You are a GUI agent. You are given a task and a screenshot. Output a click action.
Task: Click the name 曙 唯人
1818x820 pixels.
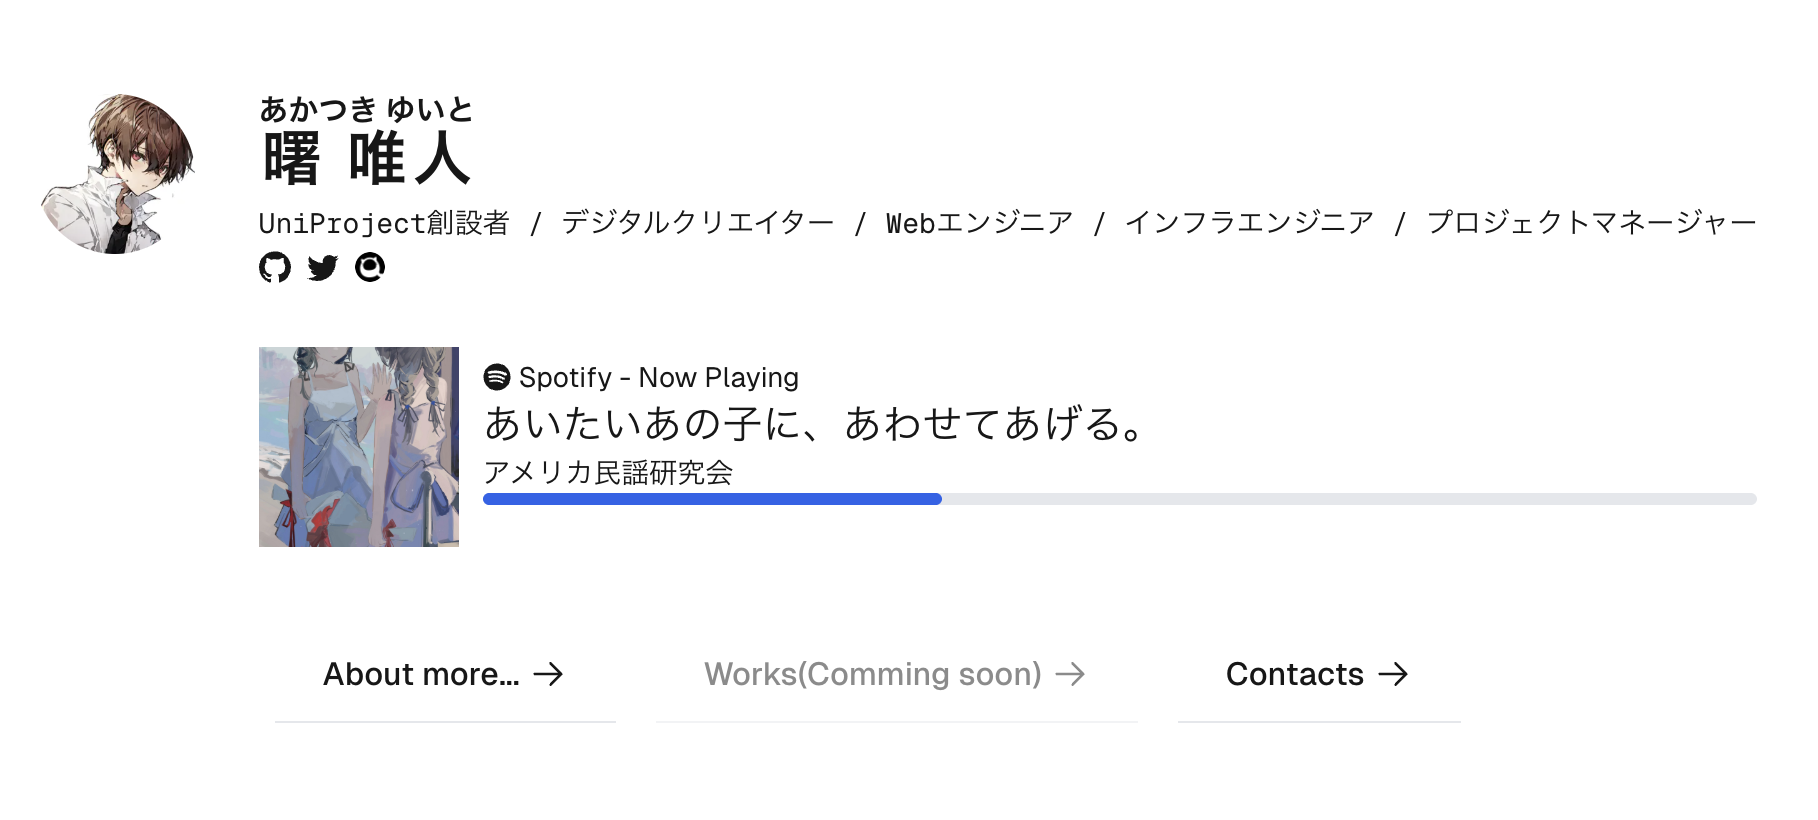tap(367, 158)
